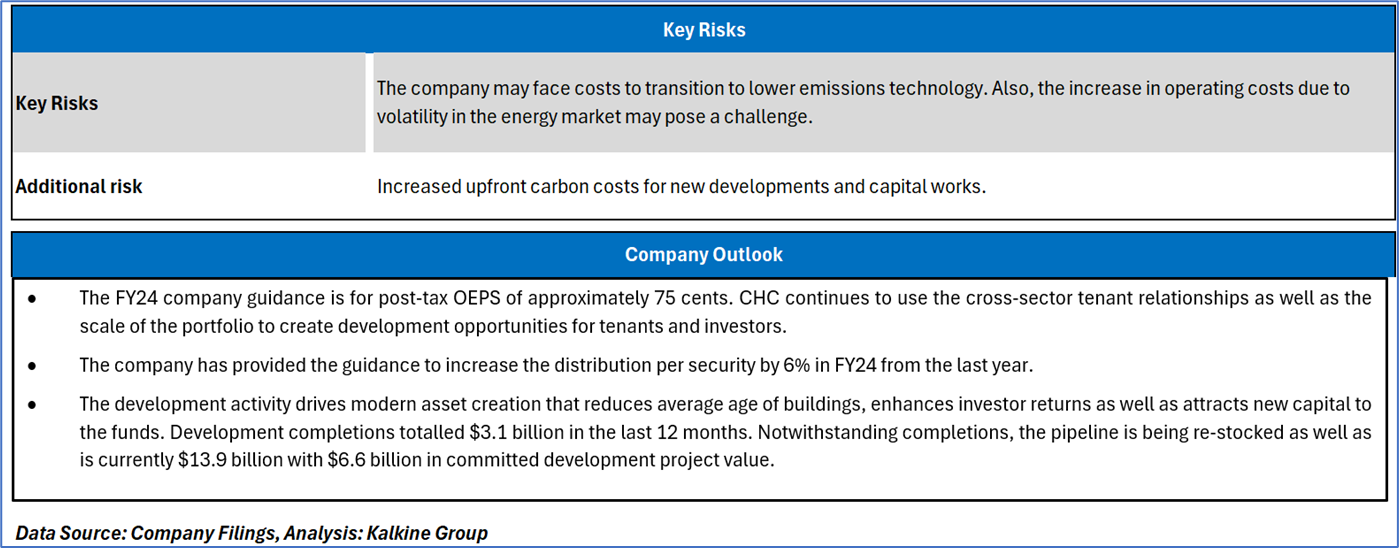Click the Data Source footer text

coord(252,533)
